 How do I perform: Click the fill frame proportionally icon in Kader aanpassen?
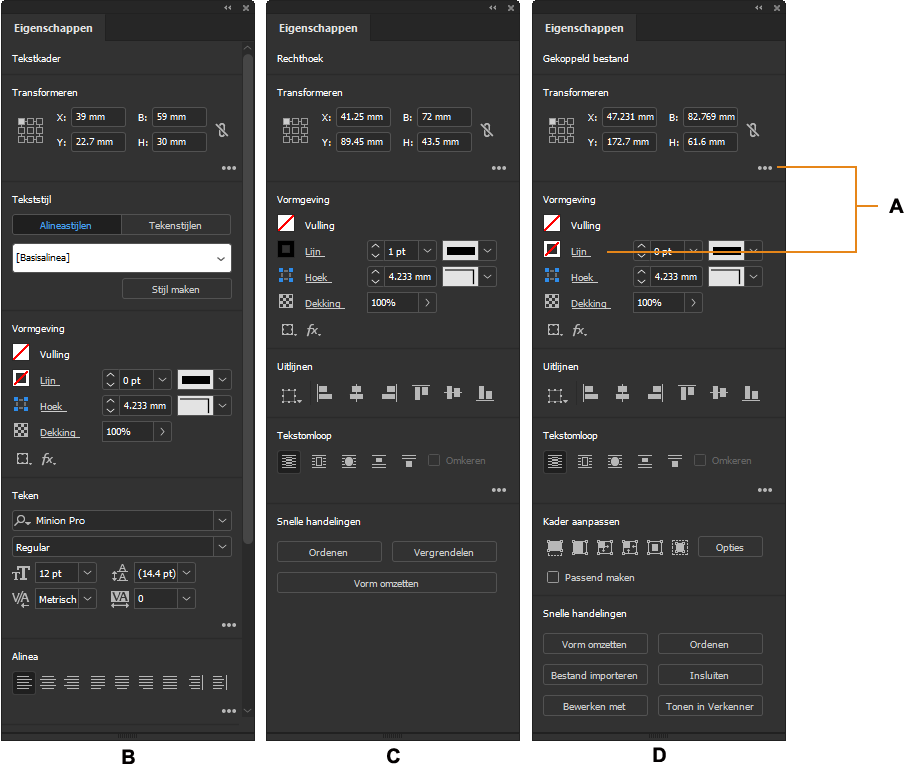[555, 547]
